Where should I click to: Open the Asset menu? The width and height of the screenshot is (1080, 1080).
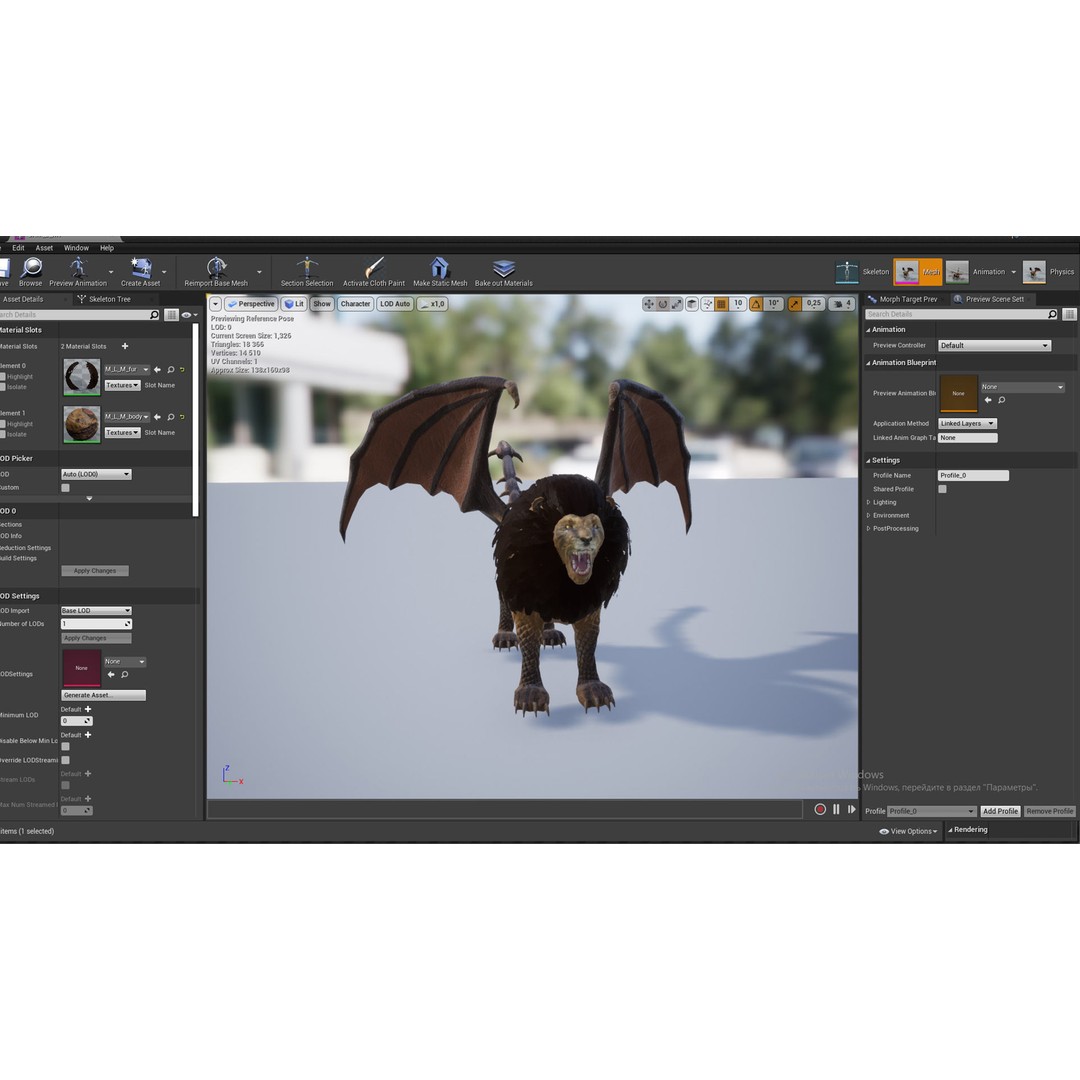[44, 248]
